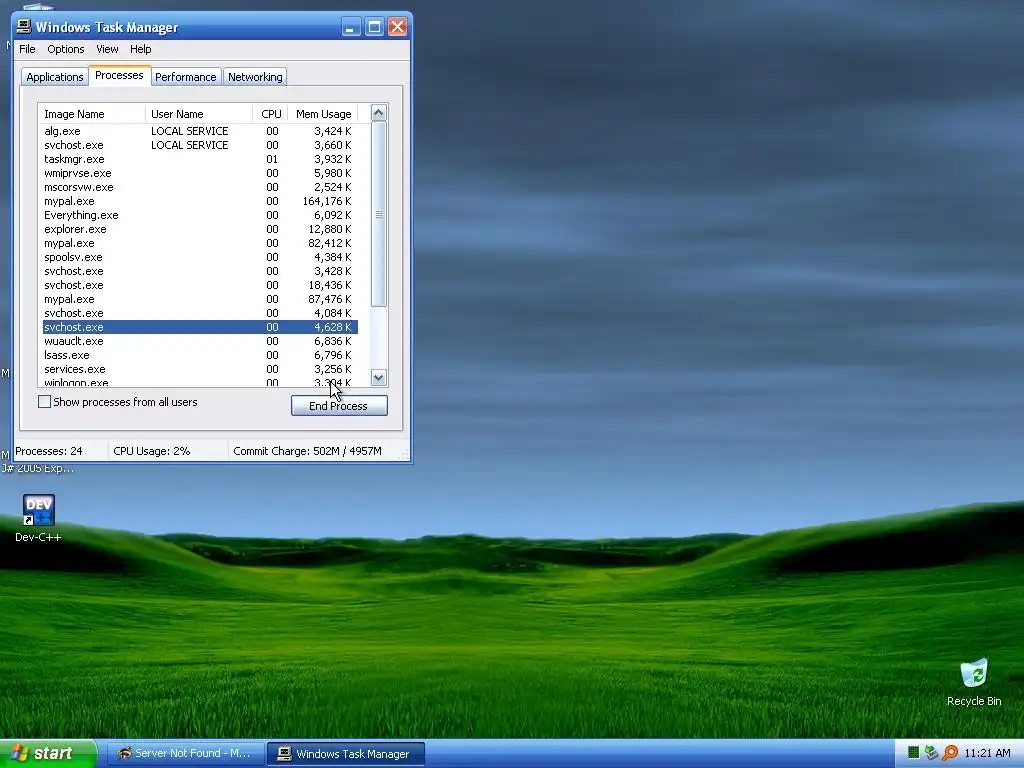Image resolution: width=1024 pixels, height=768 pixels.
Task: Switch to the Performance tab
Action: 185,76
